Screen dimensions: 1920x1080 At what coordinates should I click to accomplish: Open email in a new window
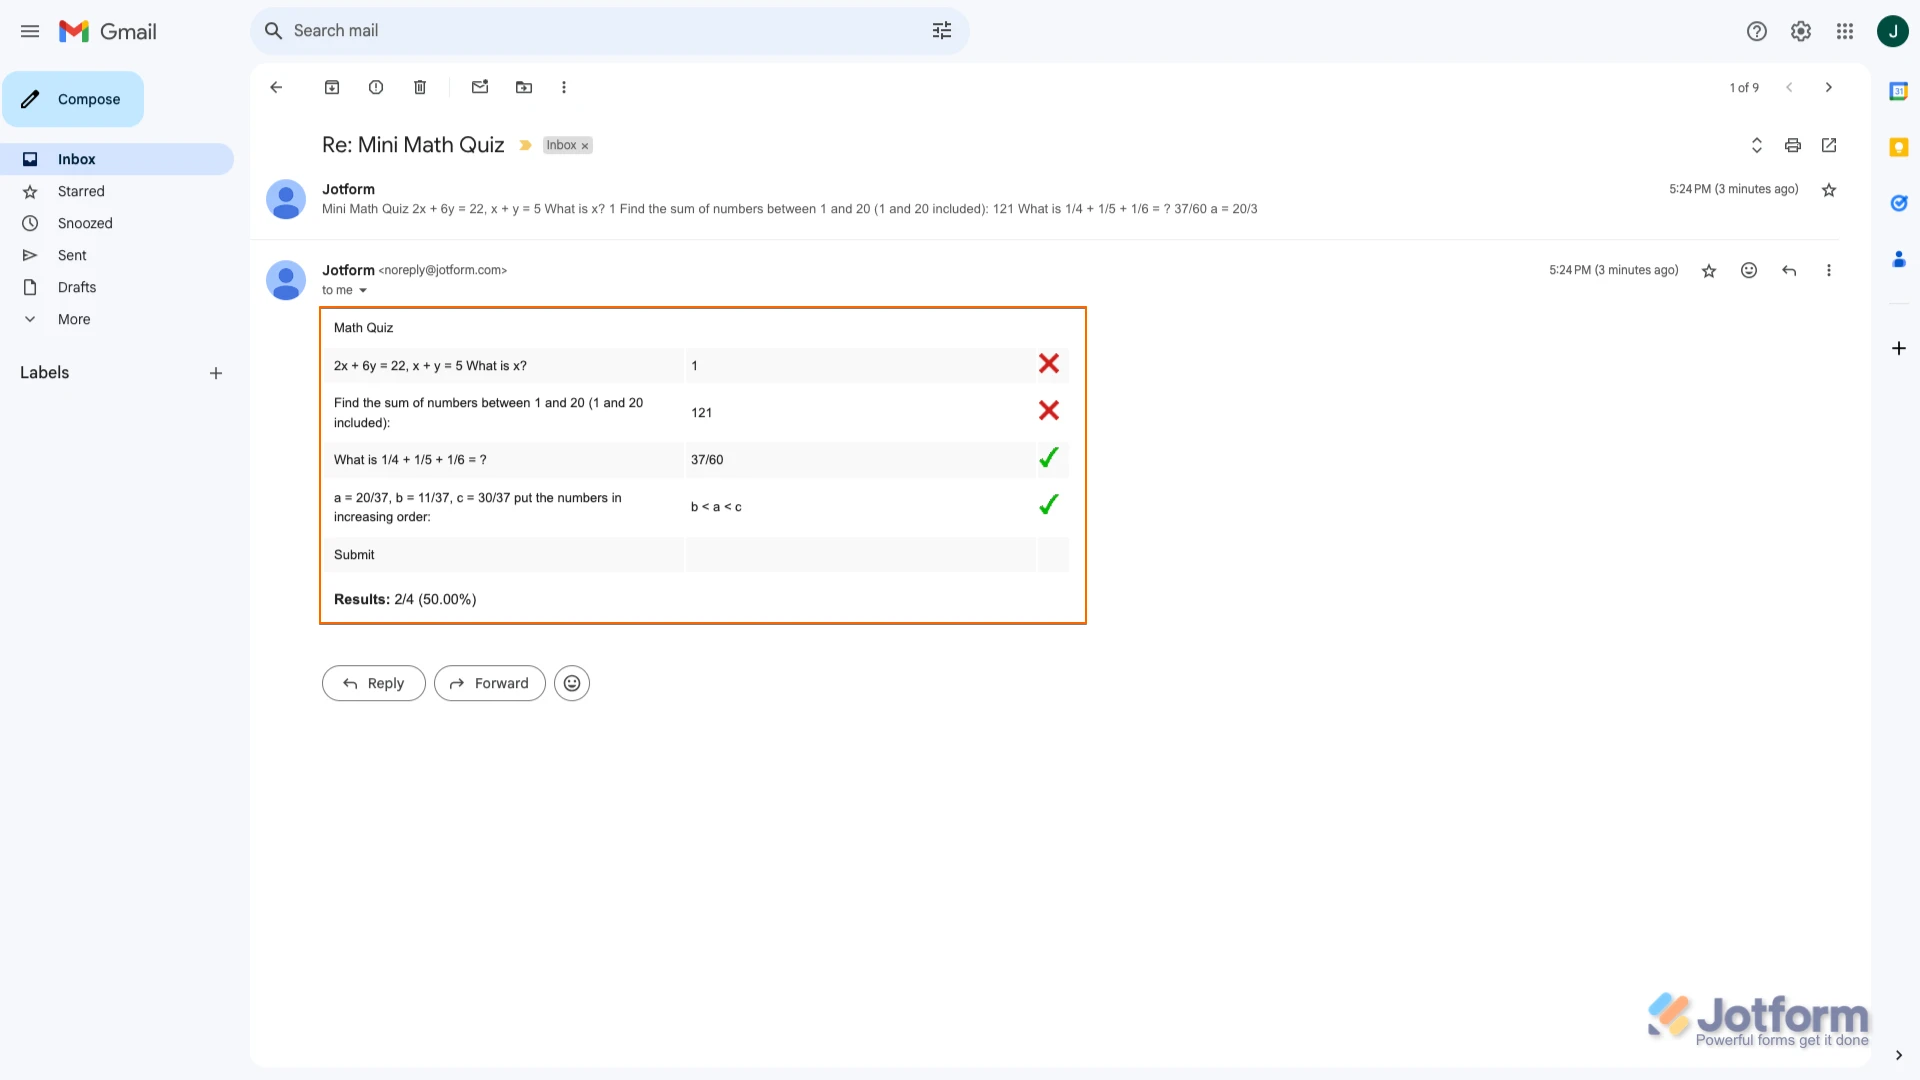(1829, 145)
